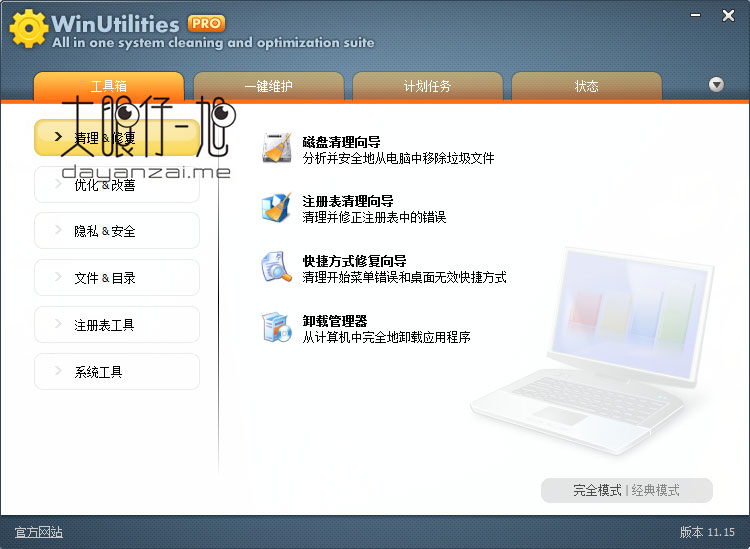Switch to 经典模式 view
Image resolution: width=750 pixels, height=549 pixels.
click(655, 490)
